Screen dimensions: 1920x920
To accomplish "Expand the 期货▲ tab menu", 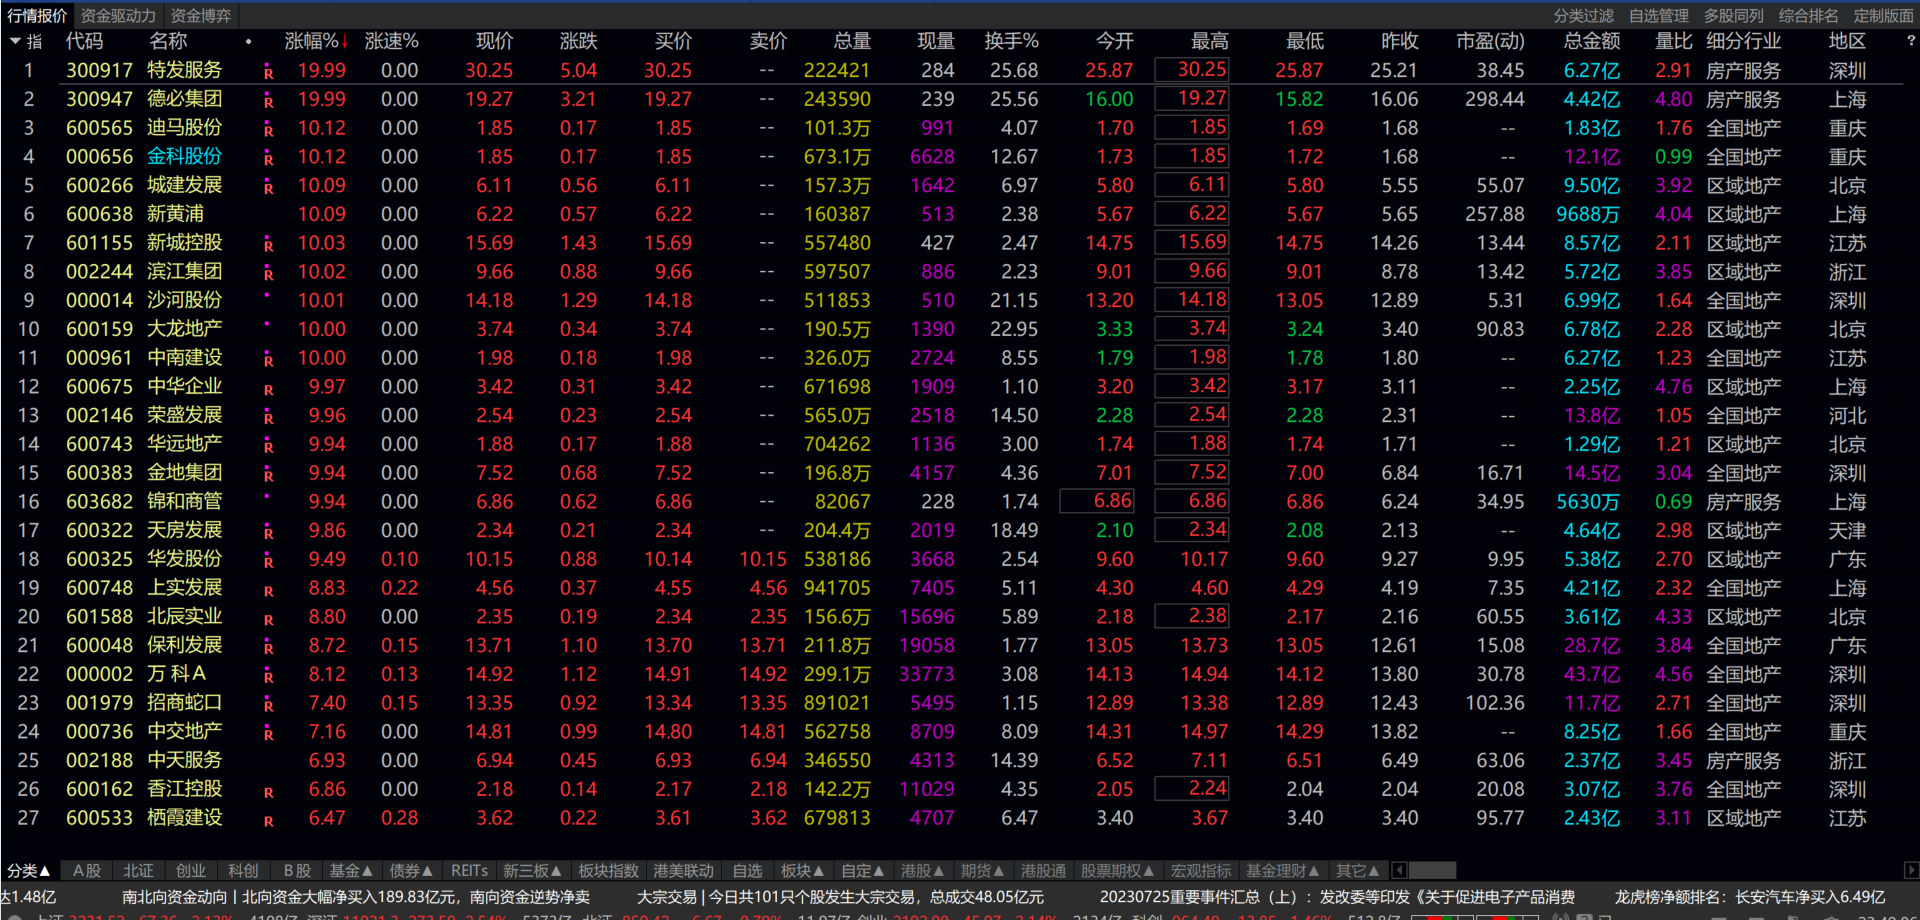I will [x=983, y=871].
